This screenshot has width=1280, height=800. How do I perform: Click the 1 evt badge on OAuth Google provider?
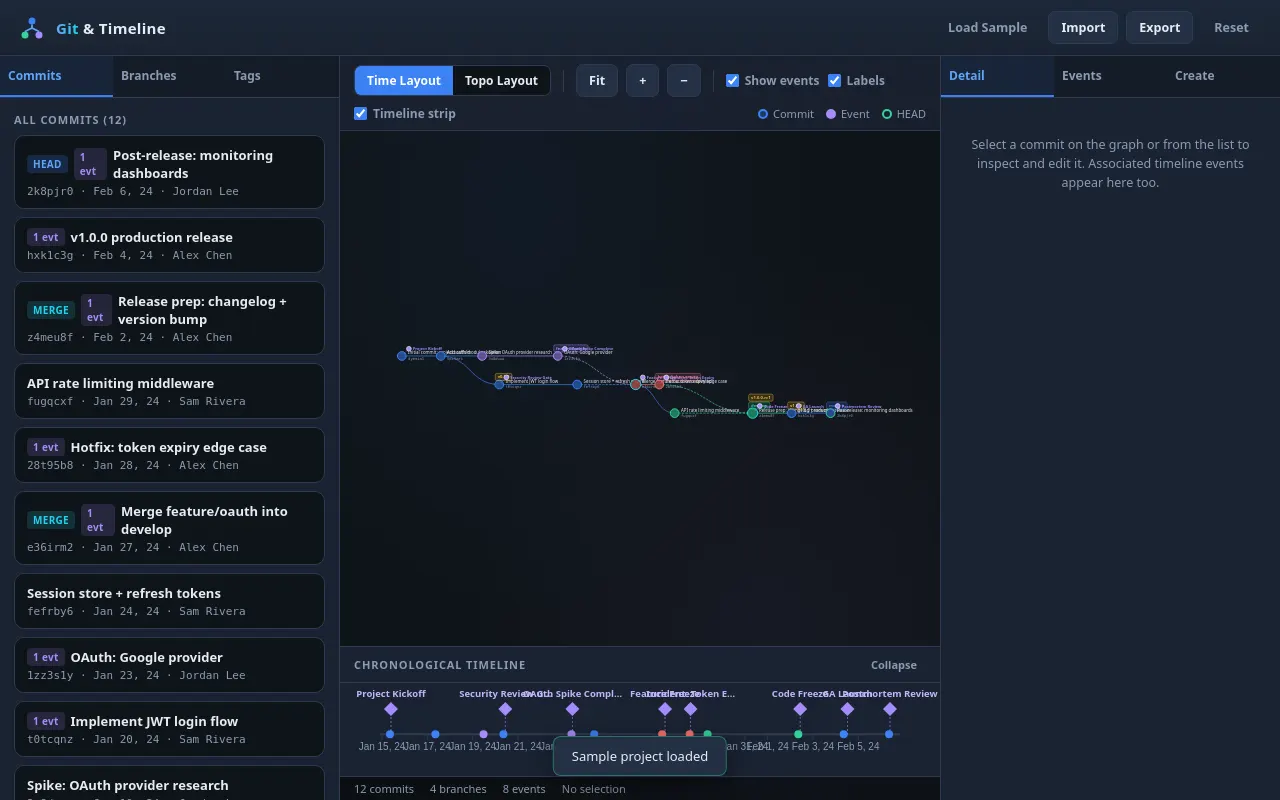point(46,657)
